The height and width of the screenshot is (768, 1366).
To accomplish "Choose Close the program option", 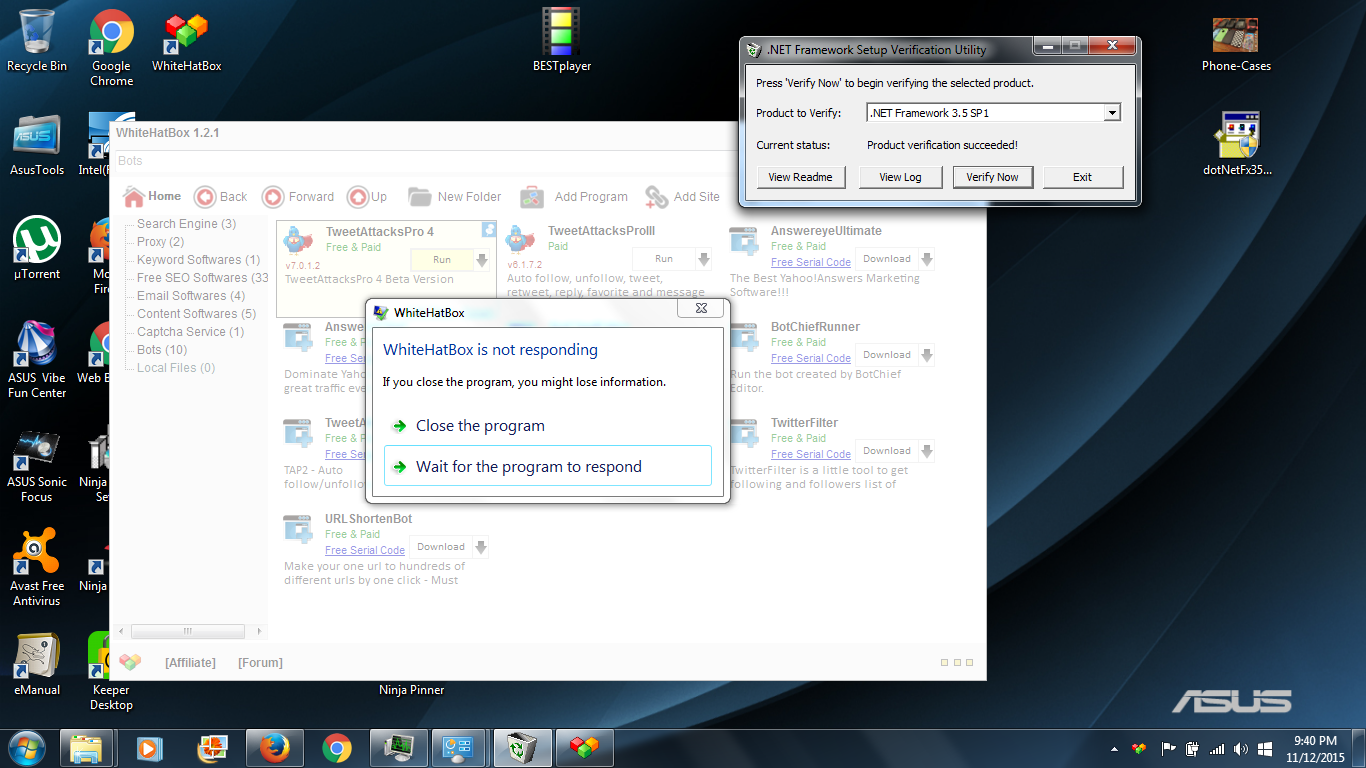I will tap(480, 426).
